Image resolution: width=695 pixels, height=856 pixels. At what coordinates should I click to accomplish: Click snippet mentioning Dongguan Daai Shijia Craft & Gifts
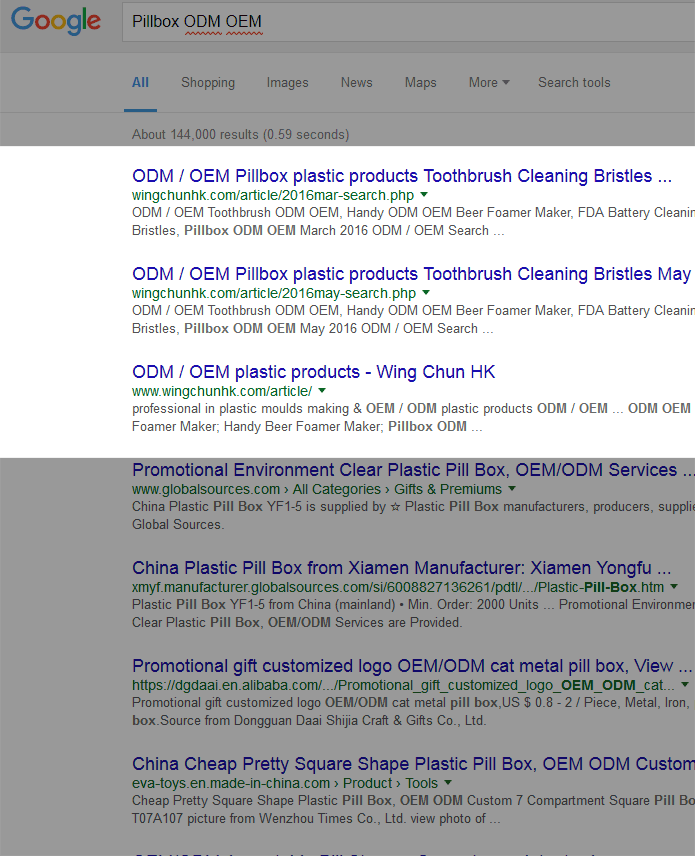pyautogui.click(x=413, y=711)
